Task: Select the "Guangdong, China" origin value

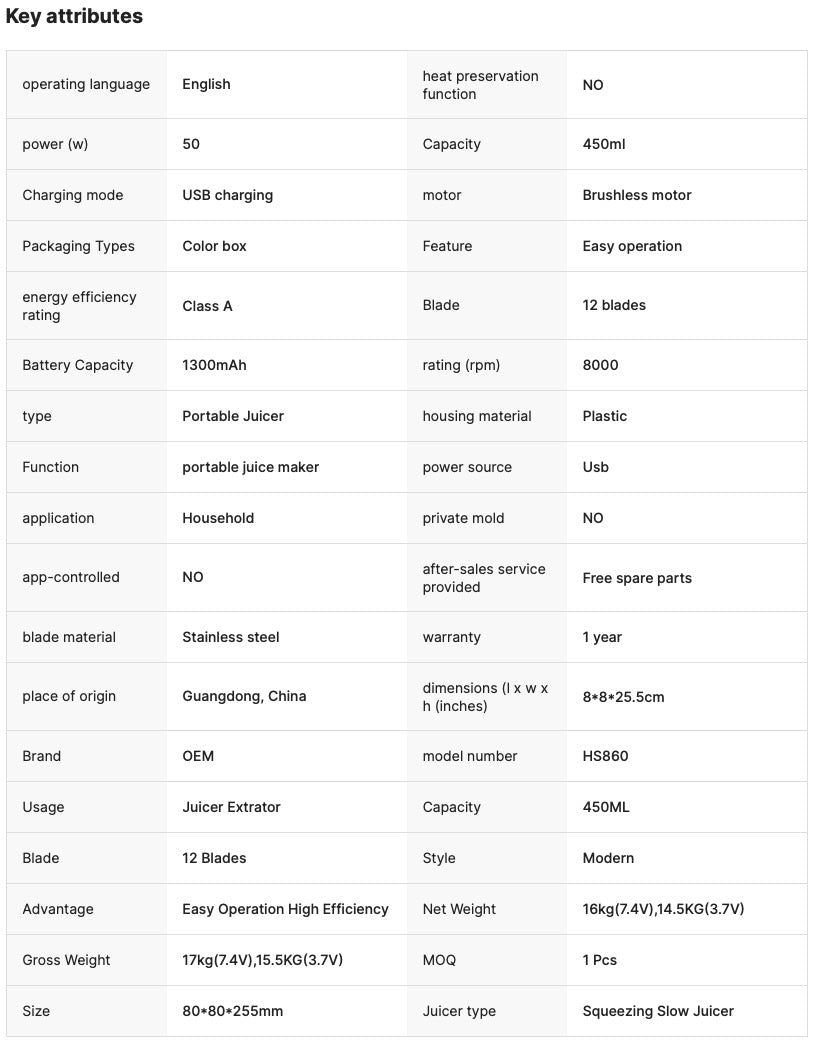Action: pyautogui.click(x=244, y=696)
